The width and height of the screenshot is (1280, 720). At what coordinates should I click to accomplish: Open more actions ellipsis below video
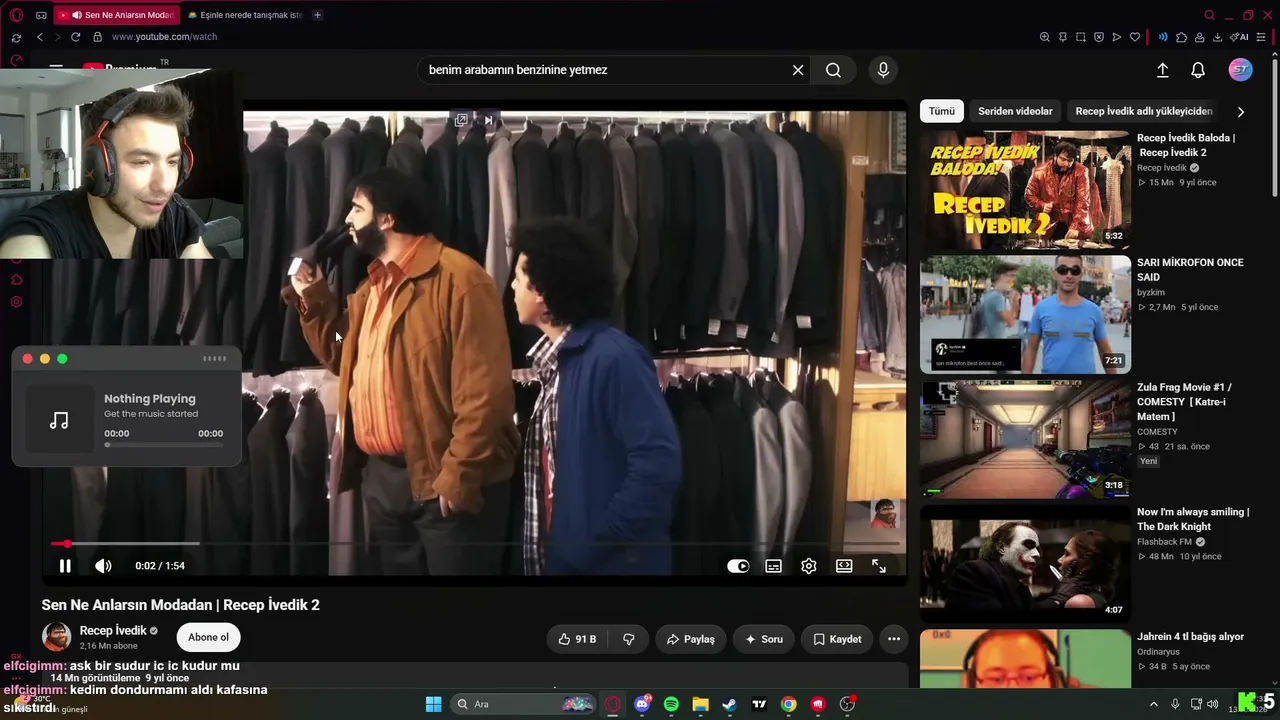point(894,639)
